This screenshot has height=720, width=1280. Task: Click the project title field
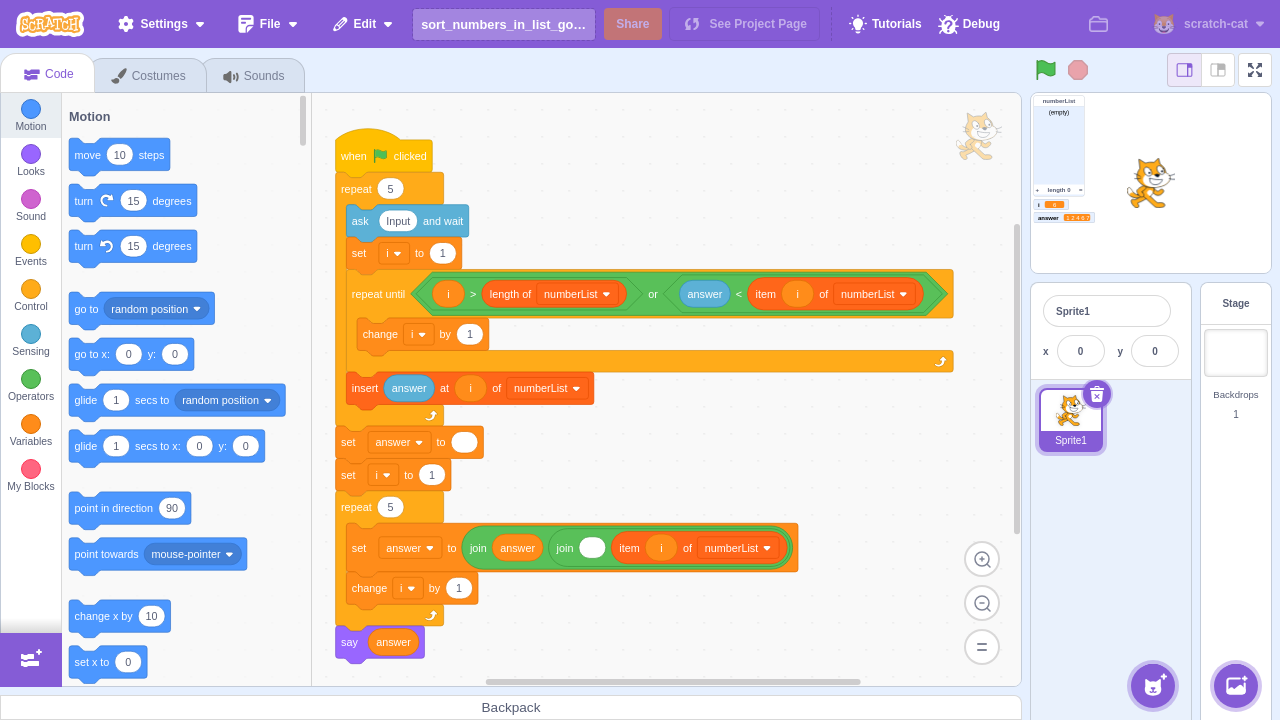coord(504,24)
